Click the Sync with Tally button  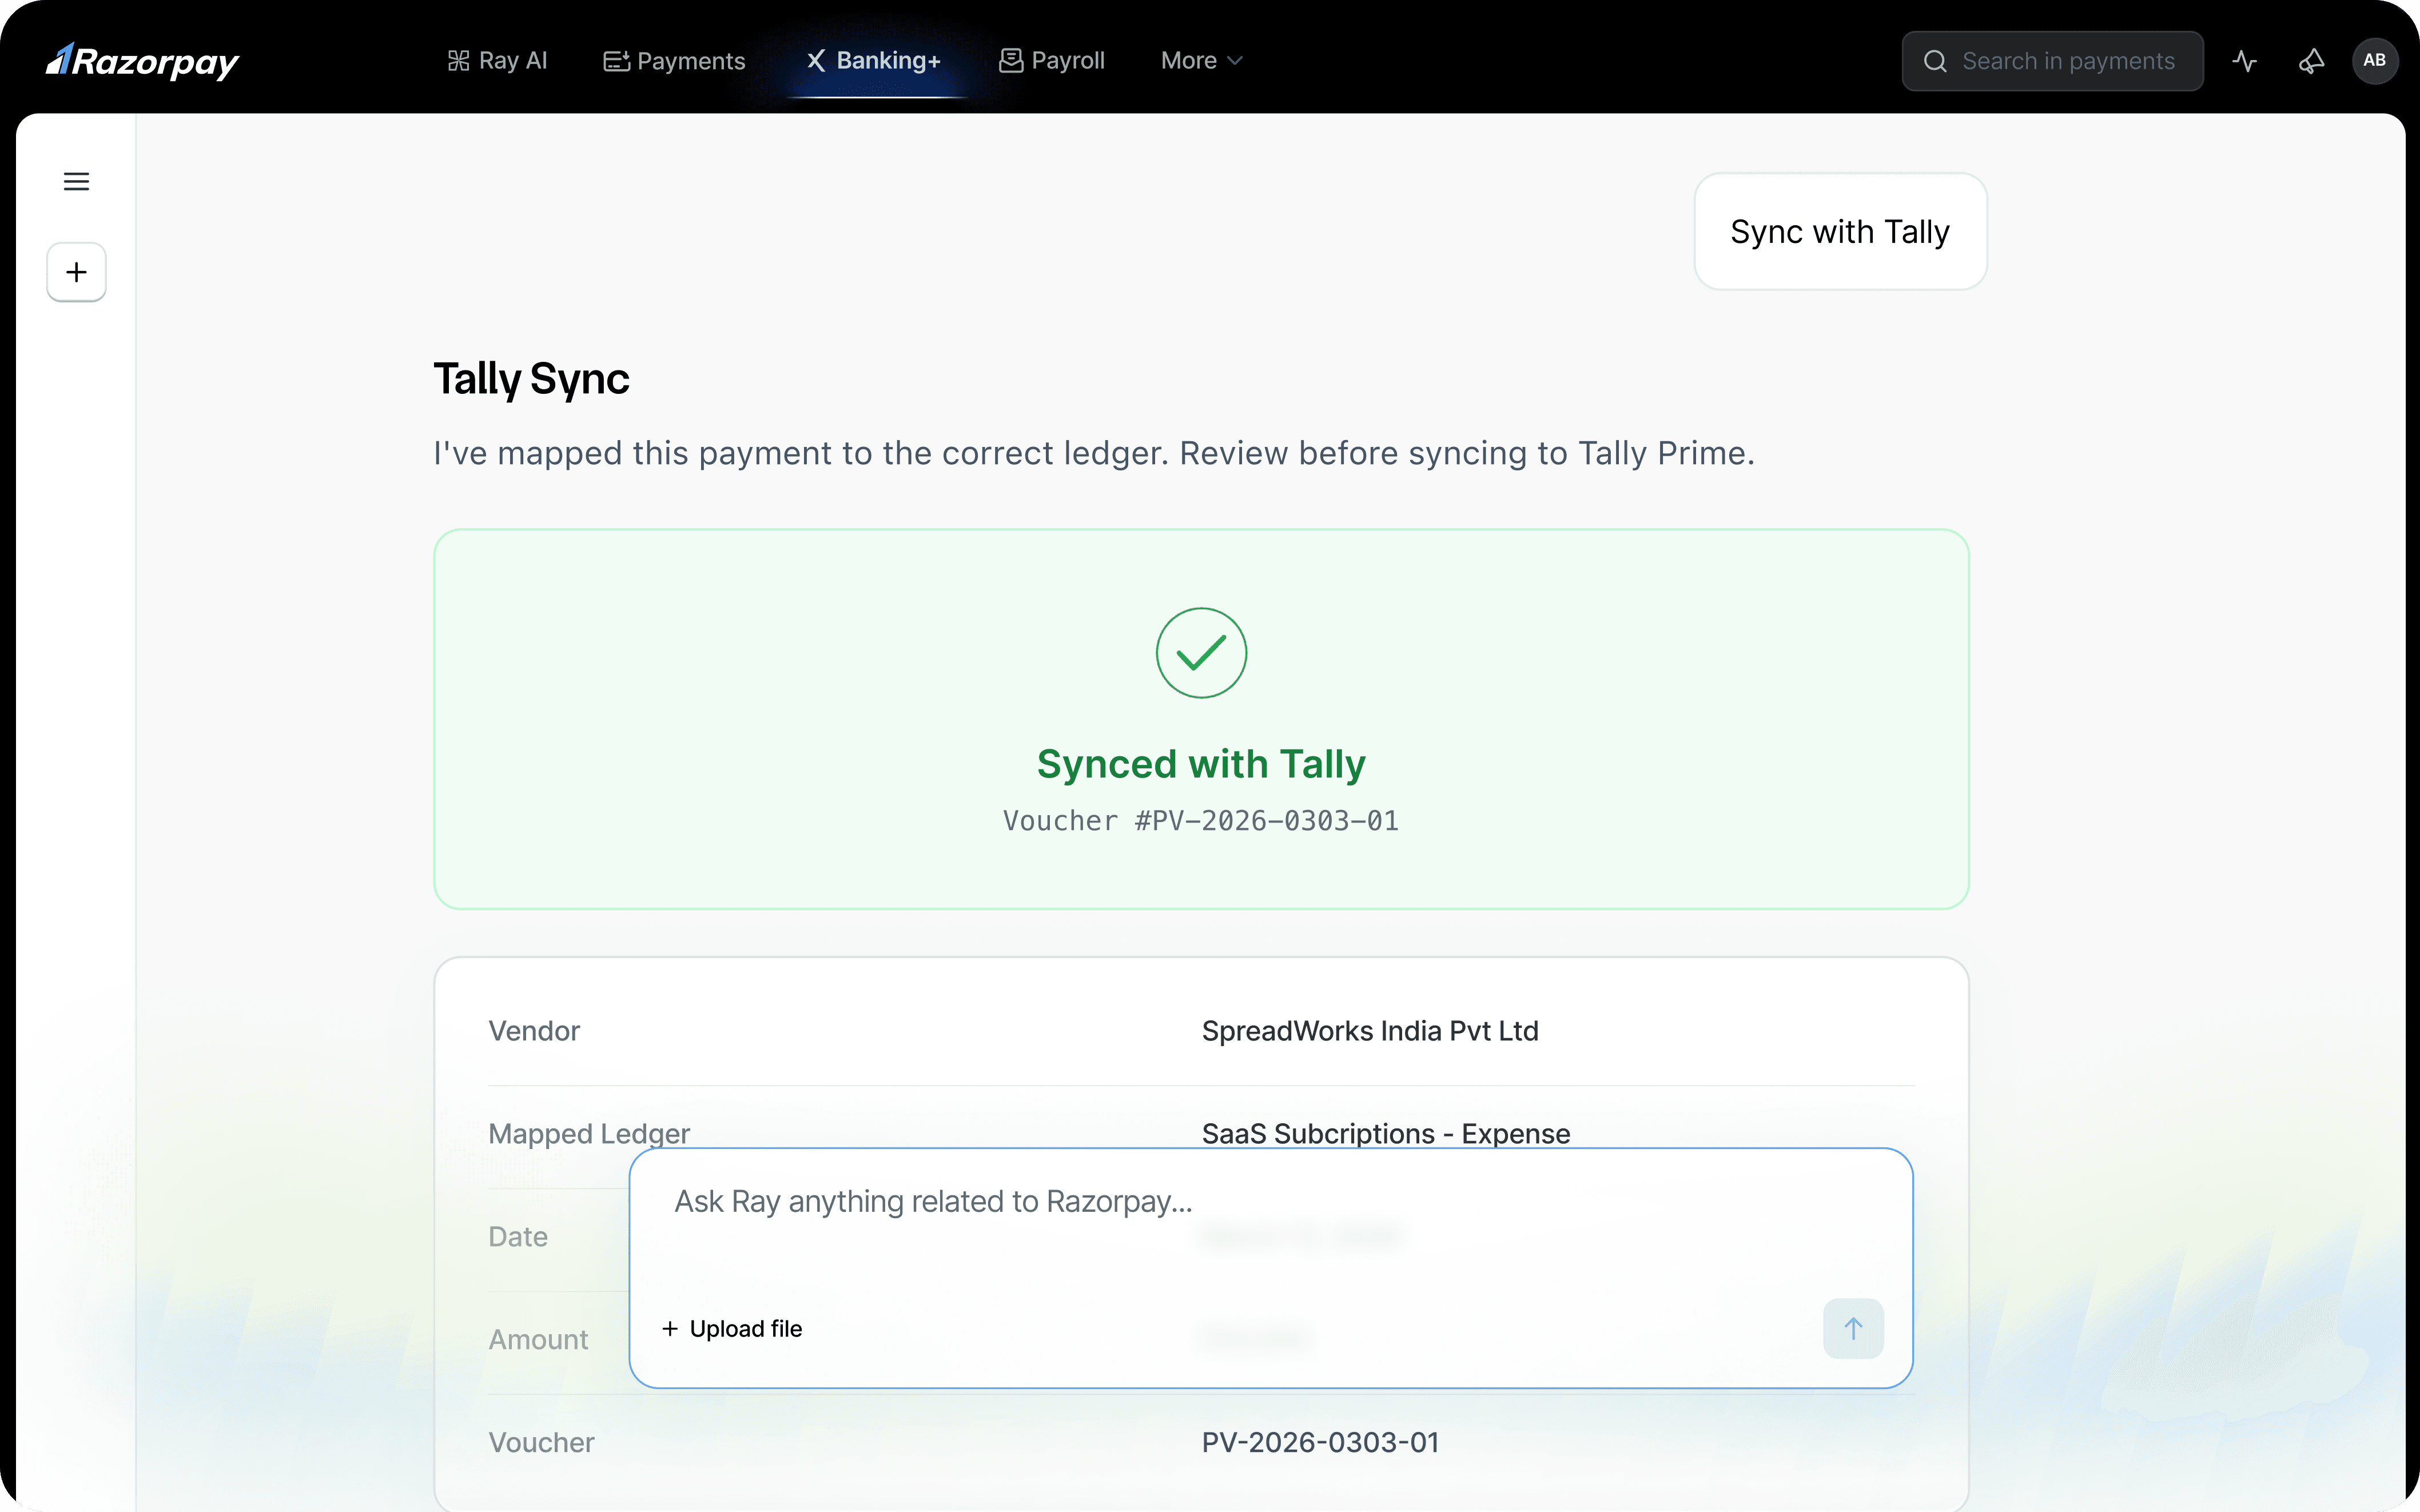1839,232
